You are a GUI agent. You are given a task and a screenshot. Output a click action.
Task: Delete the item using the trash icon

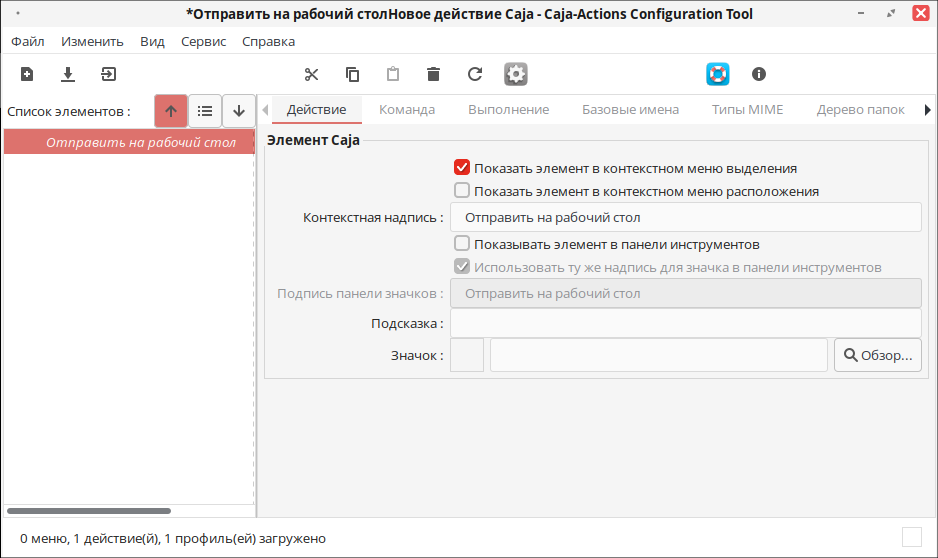[x=434, y=74]
